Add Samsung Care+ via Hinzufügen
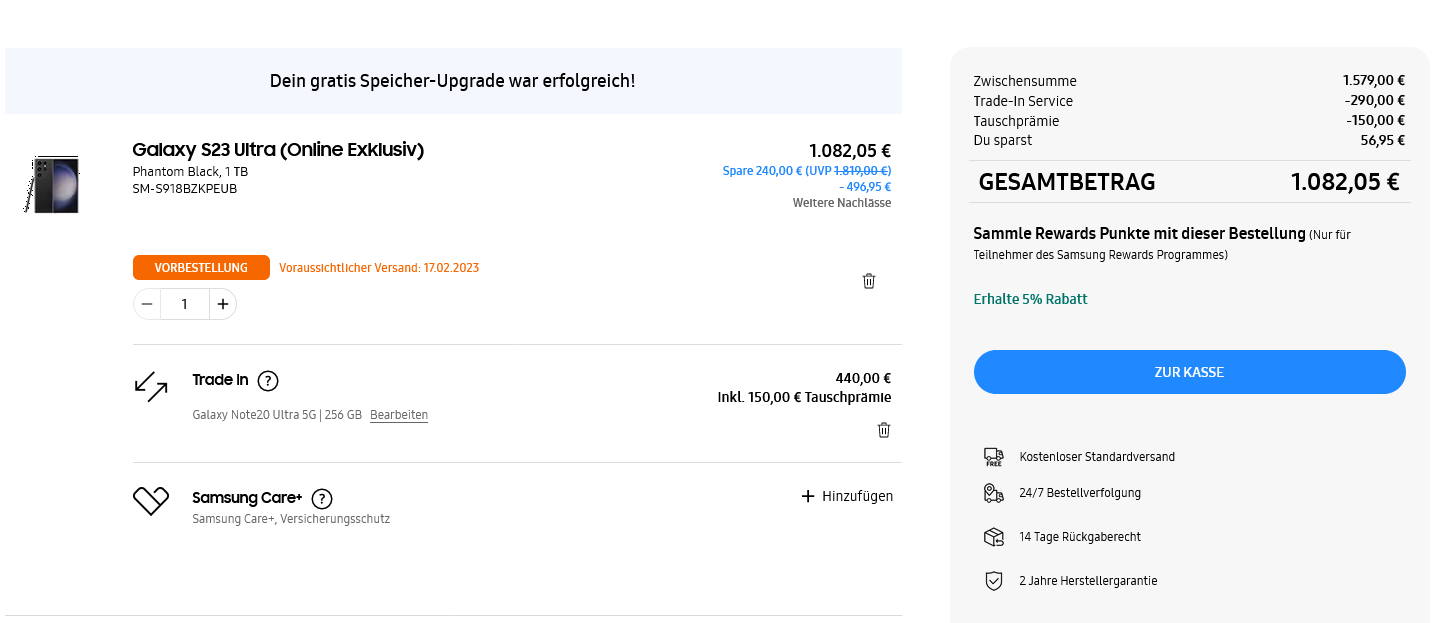The width and height of the screenshot is (1444, 623). (847, 496)
